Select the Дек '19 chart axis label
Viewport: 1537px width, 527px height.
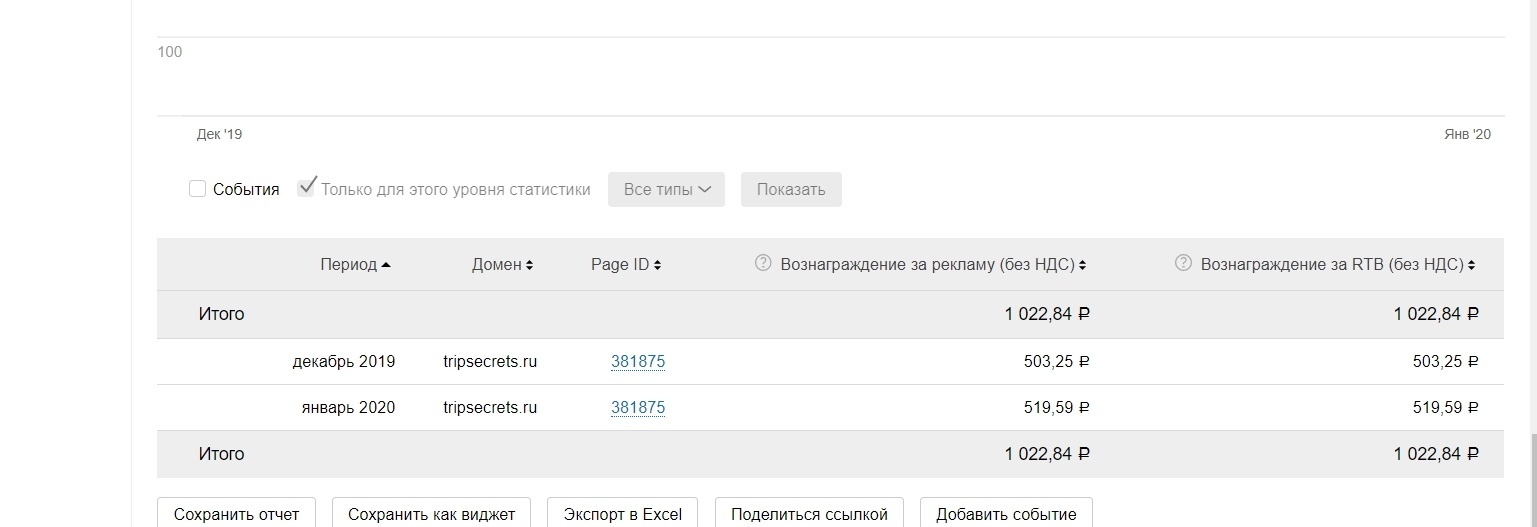219,134
